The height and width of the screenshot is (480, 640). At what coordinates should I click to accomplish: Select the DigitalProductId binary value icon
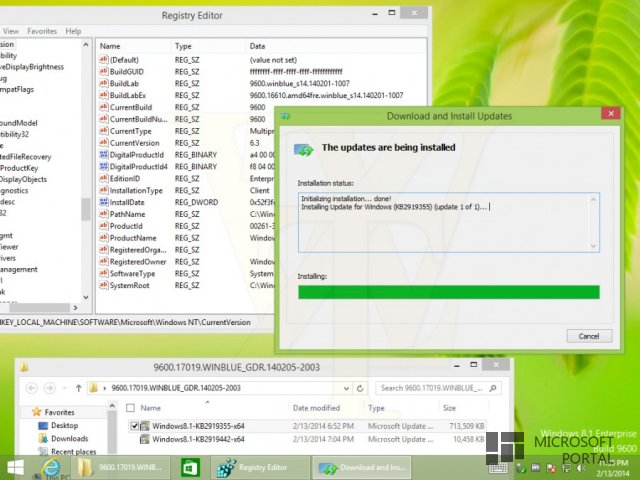coord(104,155)
